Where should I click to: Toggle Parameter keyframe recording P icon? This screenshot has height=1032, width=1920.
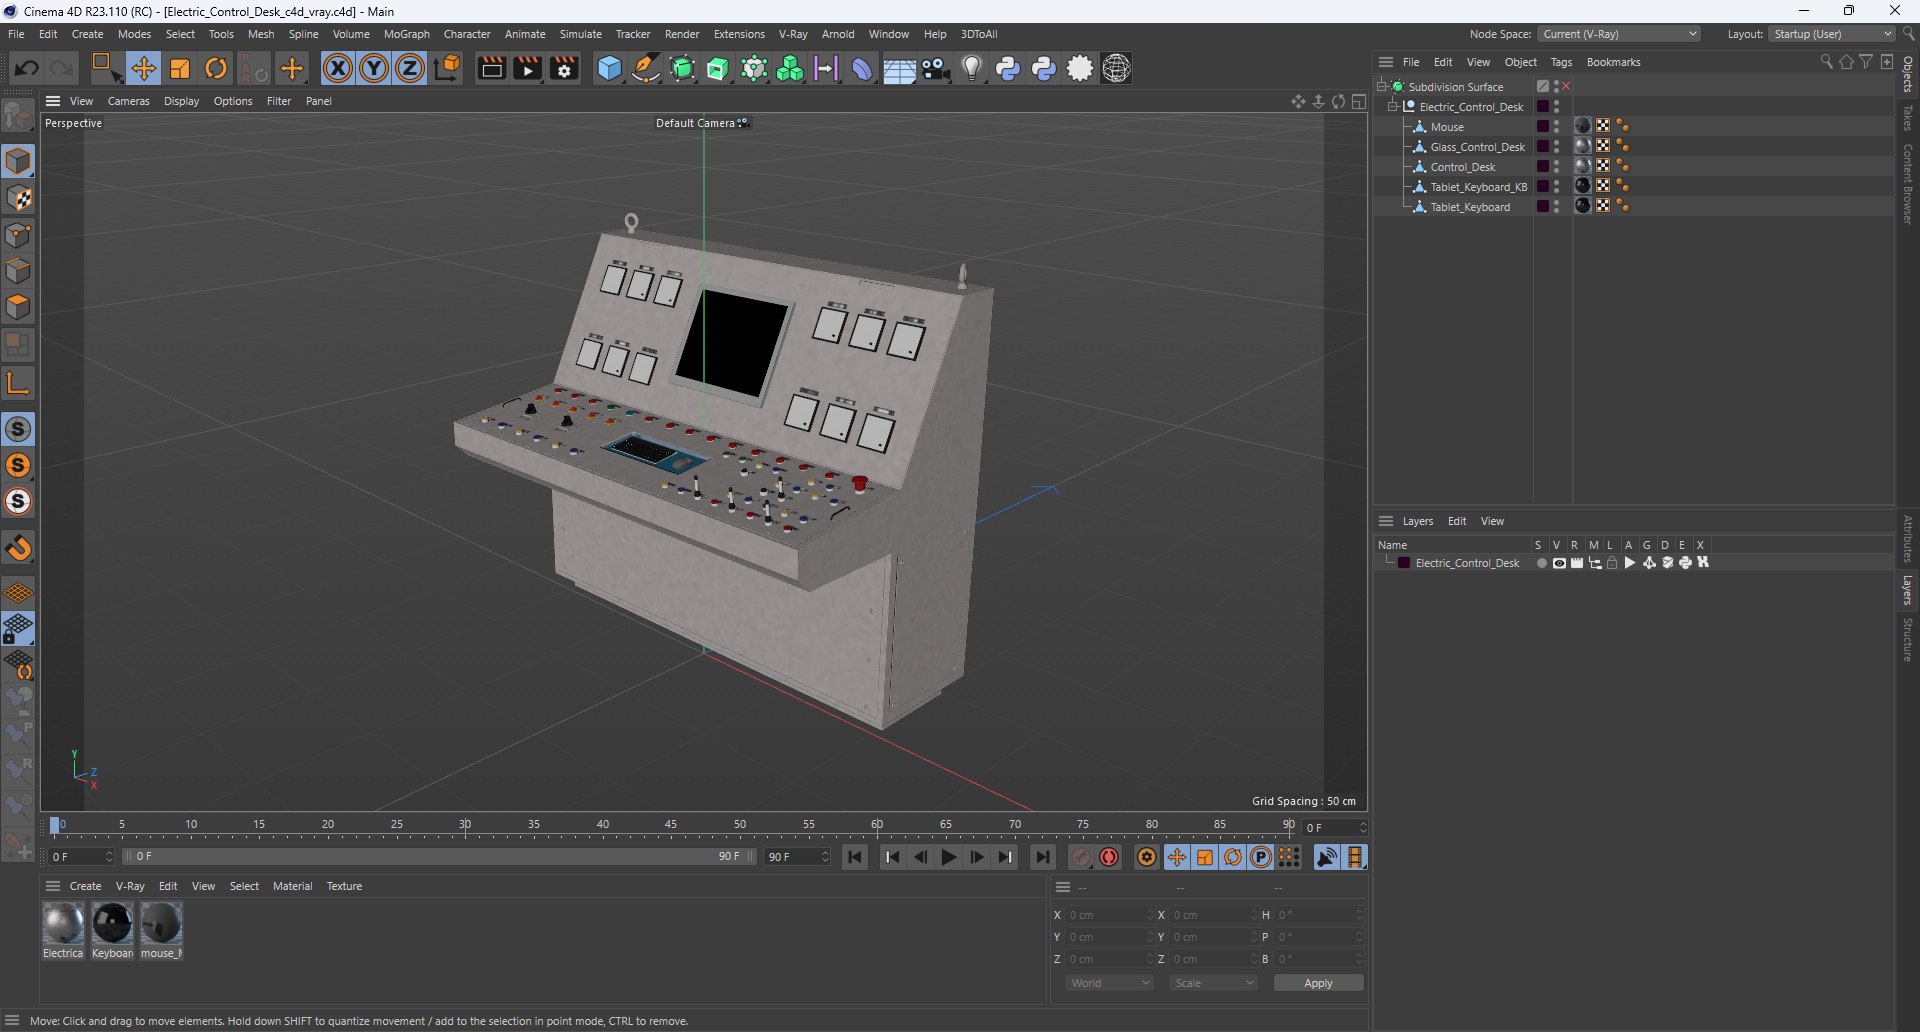point(1261,857)
